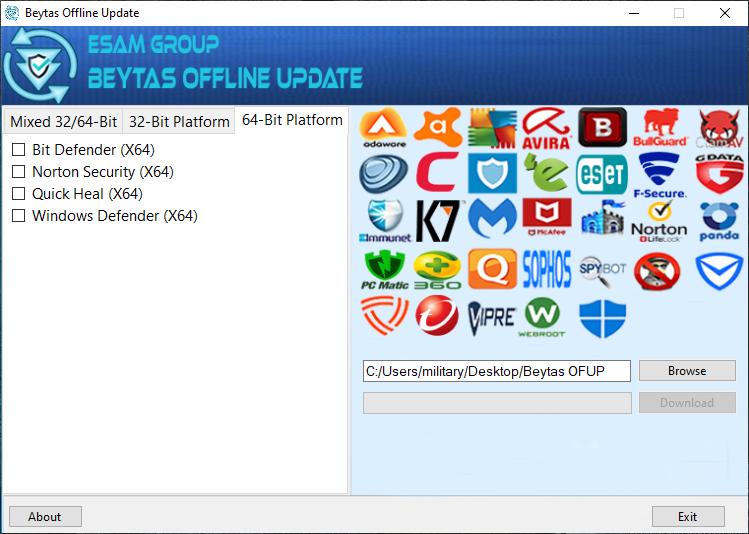
Task: Open the About dialog
Action: [45, 517]
